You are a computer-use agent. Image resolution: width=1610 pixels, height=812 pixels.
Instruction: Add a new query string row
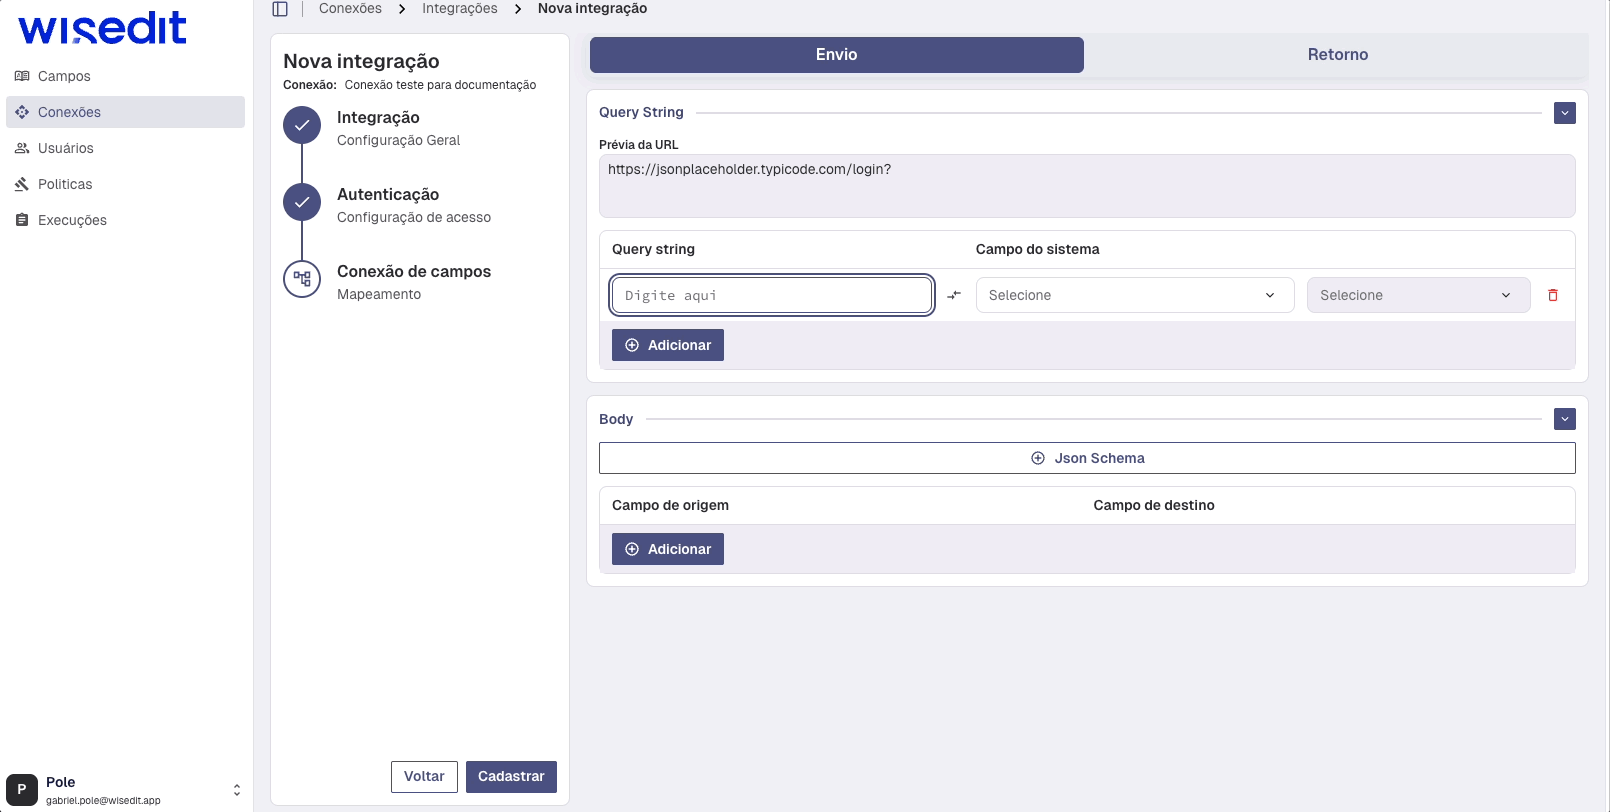[668, 345]
